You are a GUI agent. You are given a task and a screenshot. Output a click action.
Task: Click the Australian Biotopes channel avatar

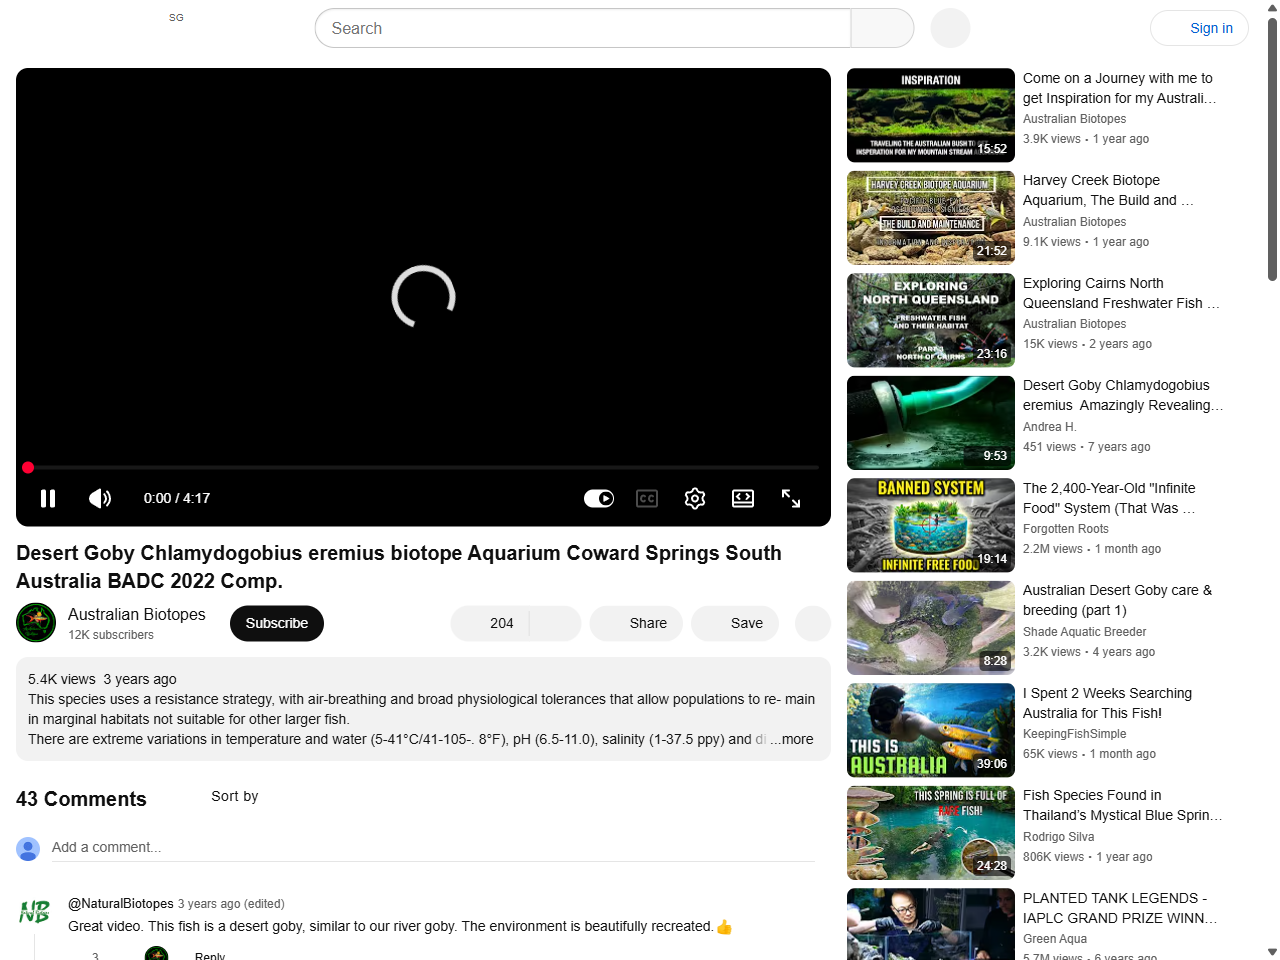[36, 623]
